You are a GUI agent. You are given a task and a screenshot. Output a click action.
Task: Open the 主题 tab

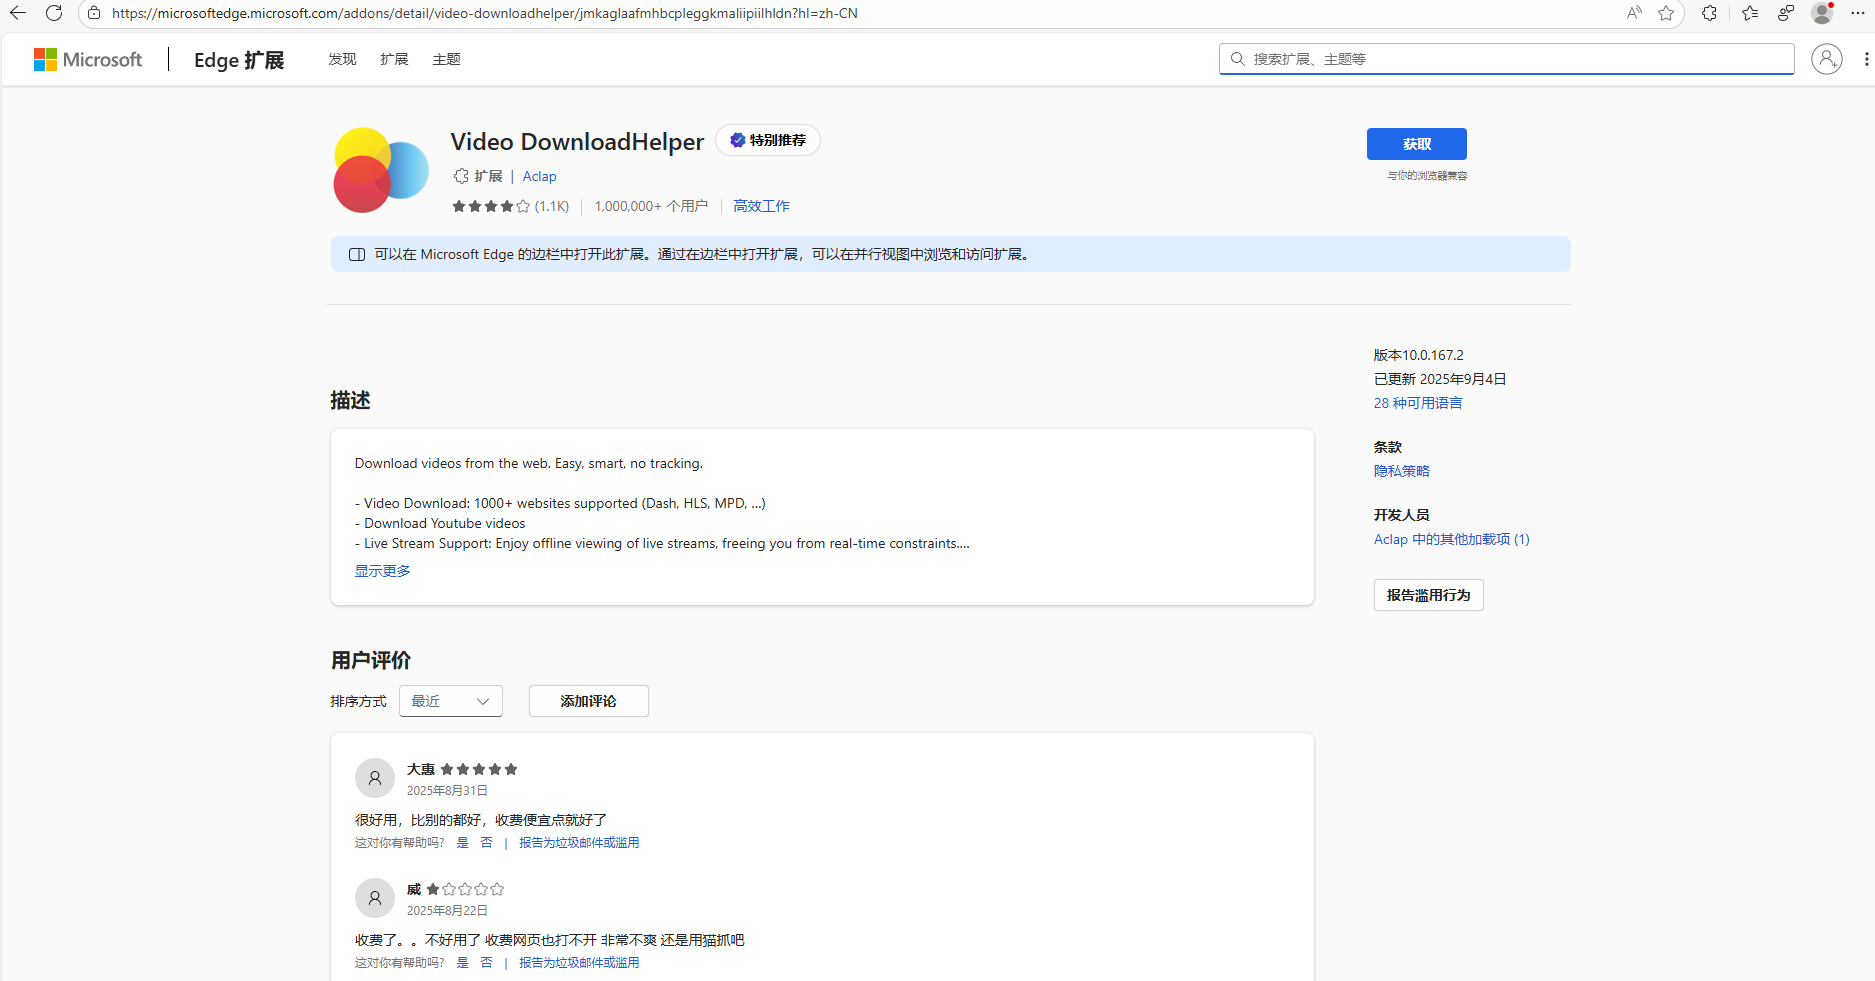point(446,59)
